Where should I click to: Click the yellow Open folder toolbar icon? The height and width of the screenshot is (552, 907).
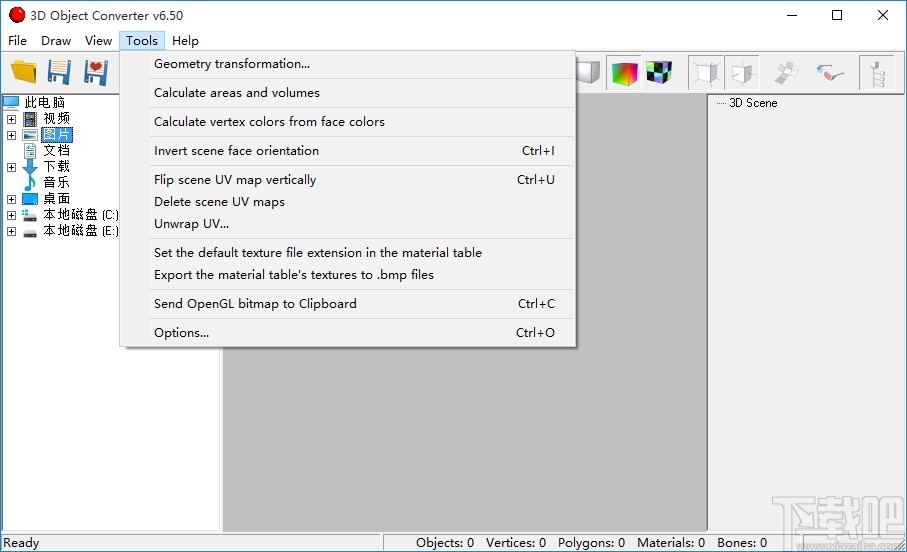click(24, 72)
